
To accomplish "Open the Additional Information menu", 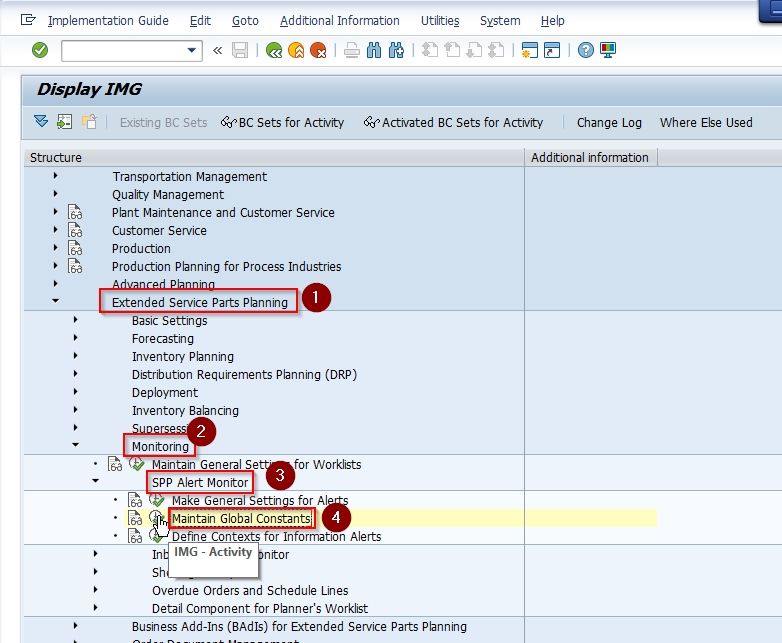I will coord(340,20).
